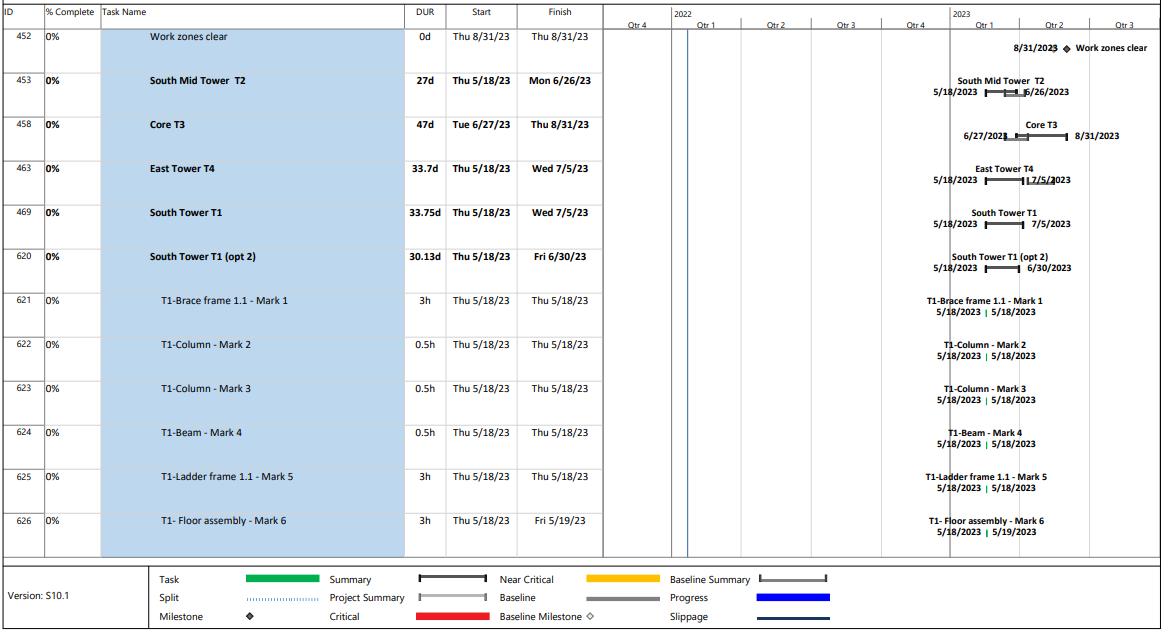Viewport: 1172px width, 637px height.
Task: Click the Milestone diamond in the legend
Action: (x=250, y=617)
